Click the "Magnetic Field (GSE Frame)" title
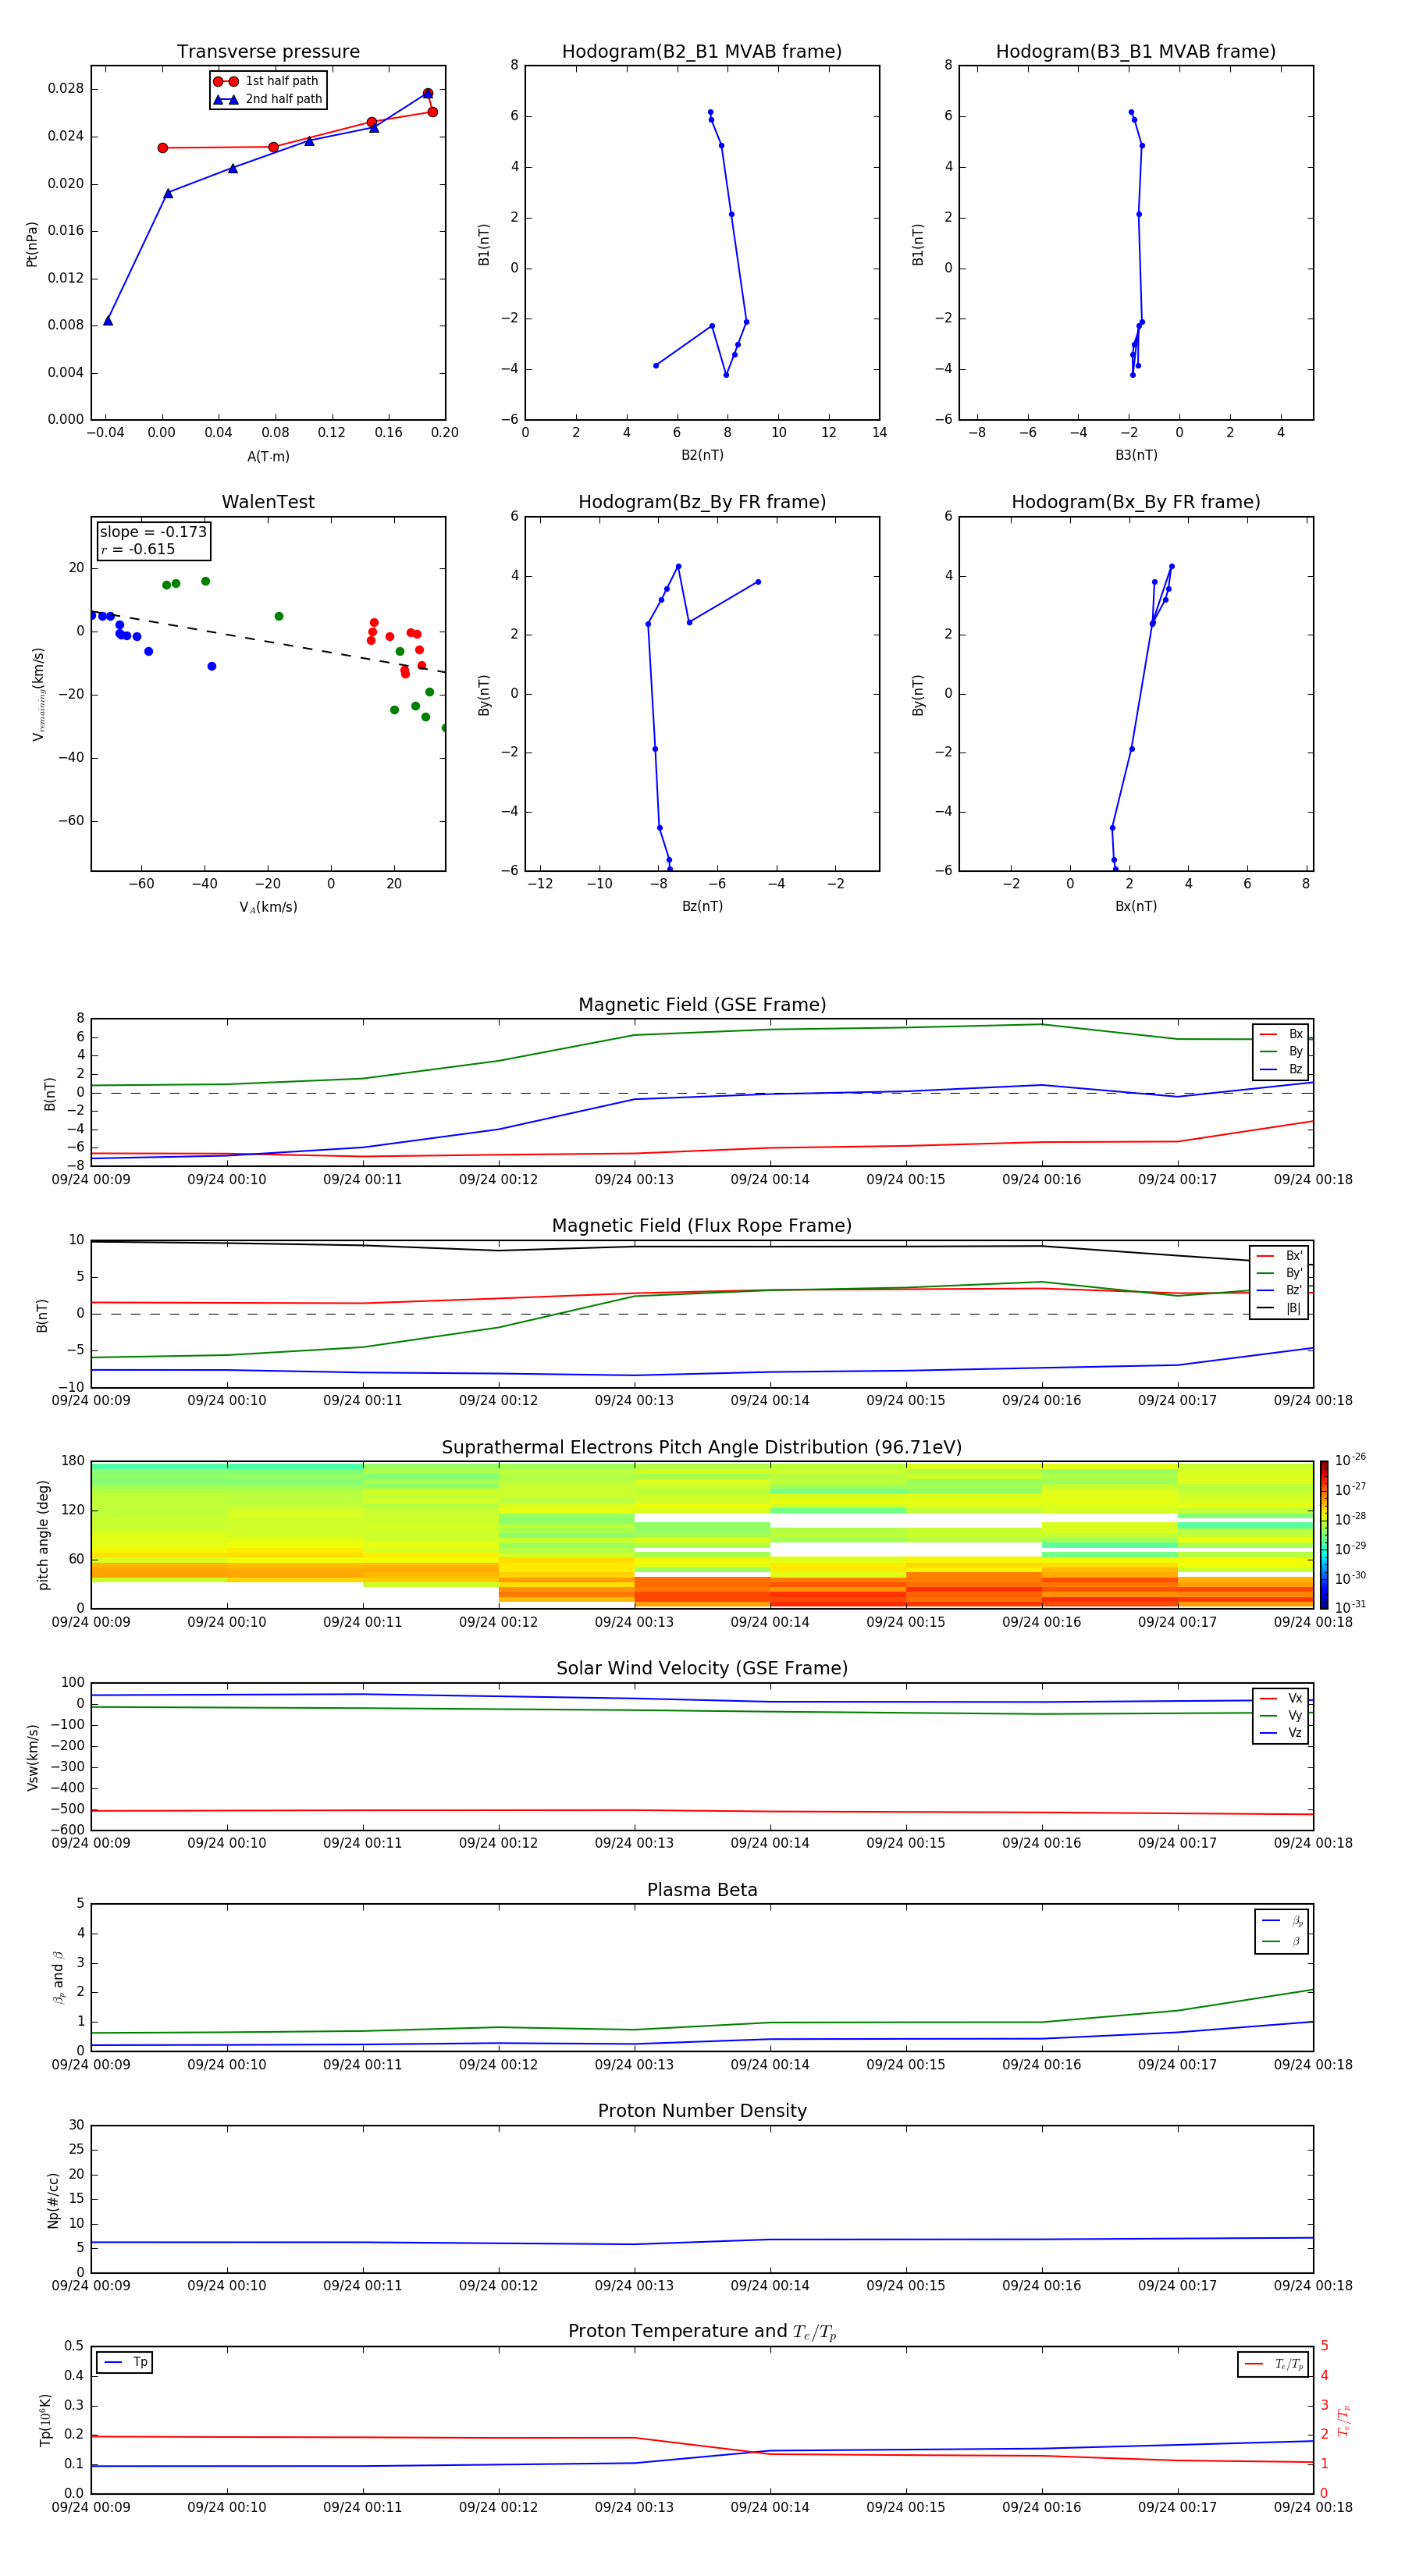Image resolution: width=1405 pixels, height=2576 pixels. point(702,1005)
